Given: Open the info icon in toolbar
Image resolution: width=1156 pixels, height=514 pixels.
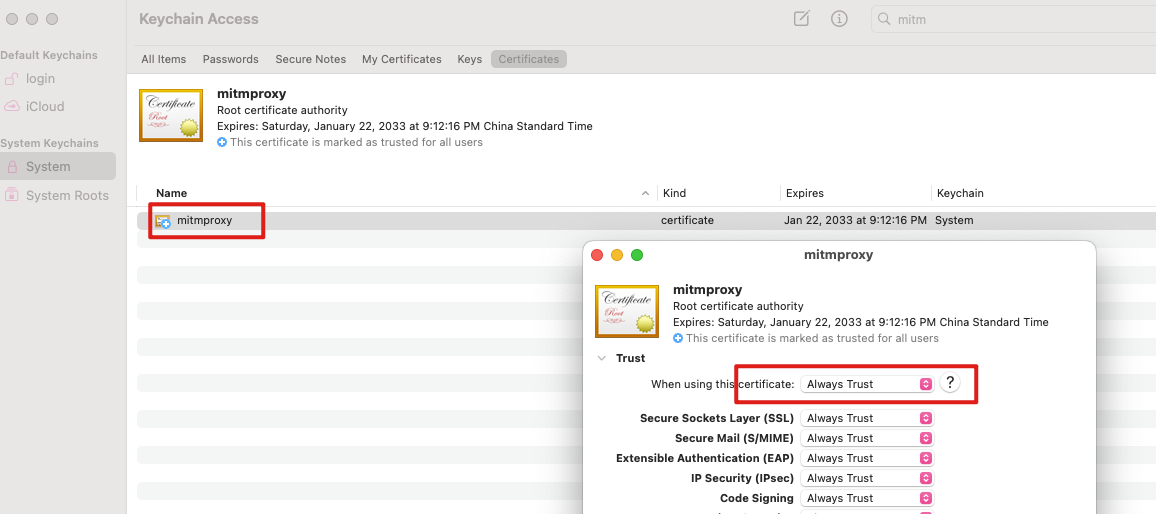Looking at the screenshot, I should pyautogui.click(x=839, y=19).
